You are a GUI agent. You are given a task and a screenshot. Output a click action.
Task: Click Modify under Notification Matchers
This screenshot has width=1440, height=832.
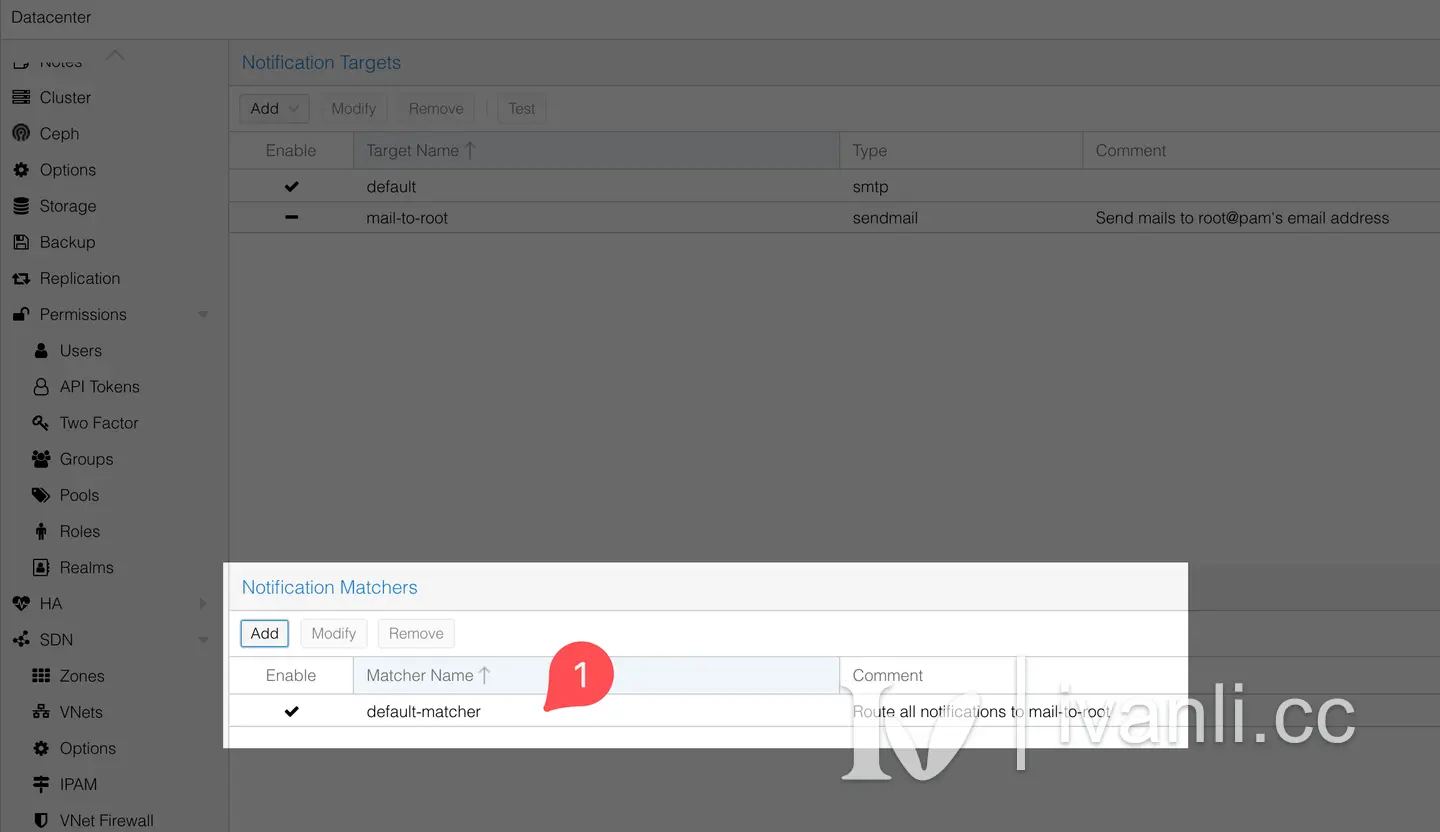click(334, 633)
